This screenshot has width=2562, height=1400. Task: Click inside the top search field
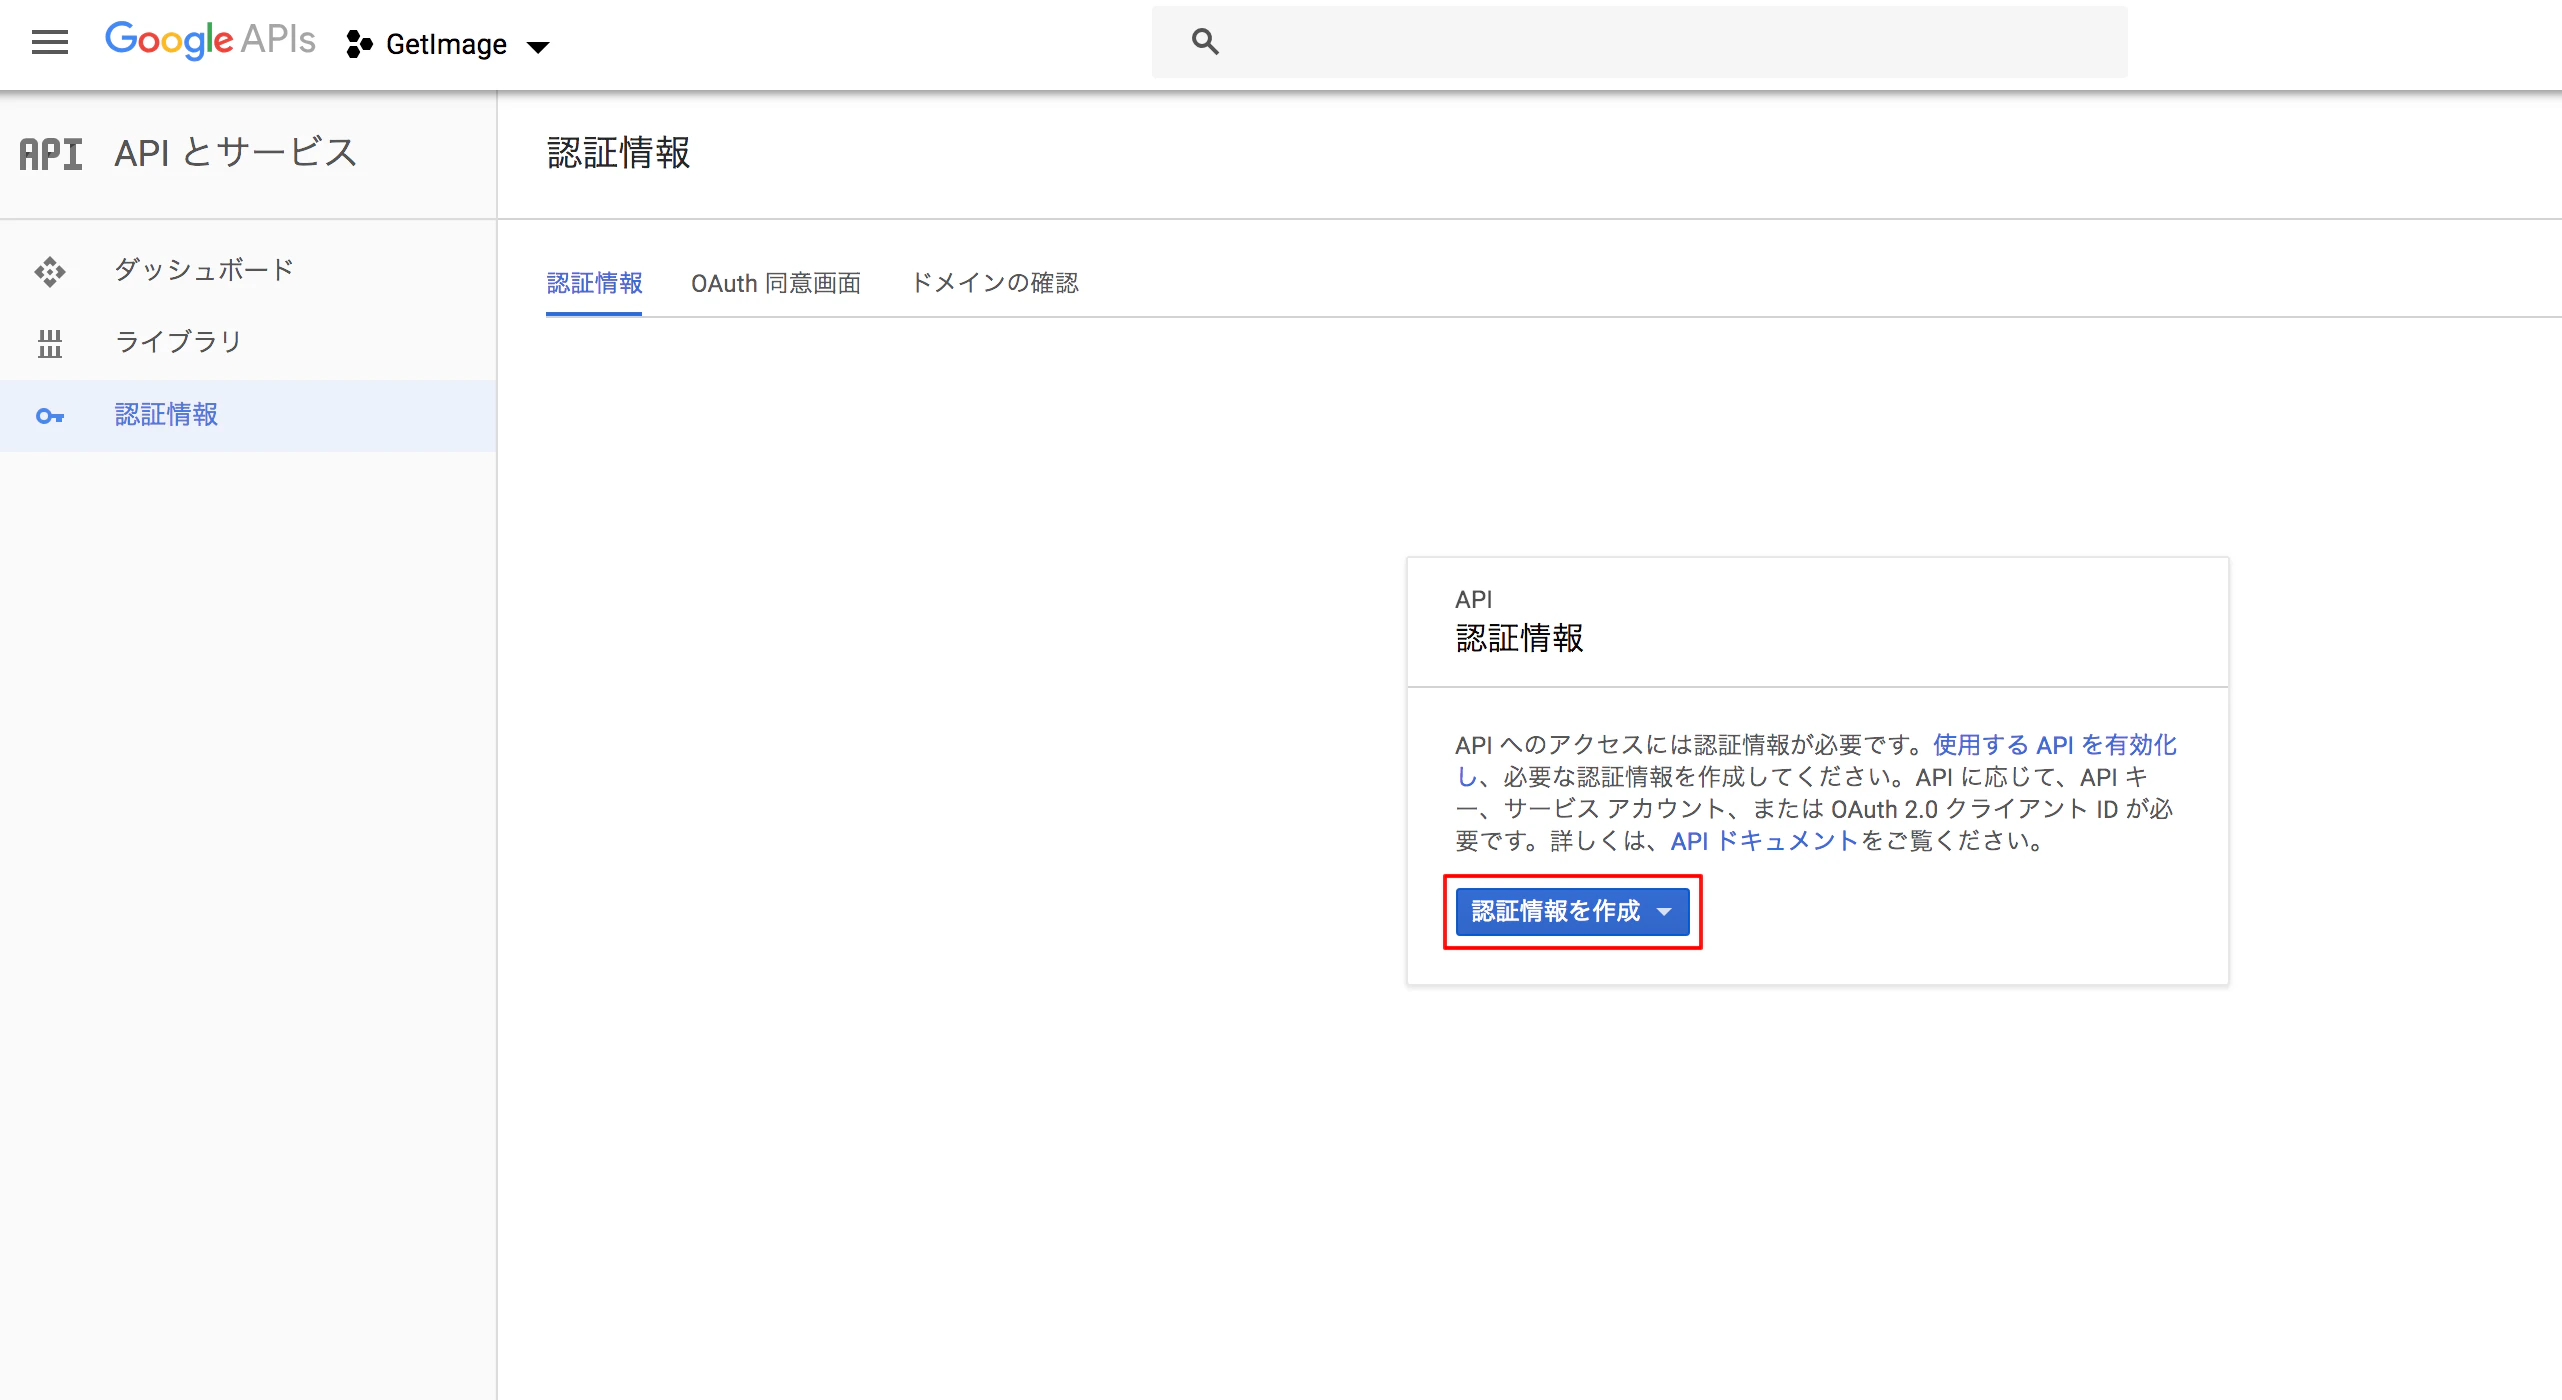1600,41
